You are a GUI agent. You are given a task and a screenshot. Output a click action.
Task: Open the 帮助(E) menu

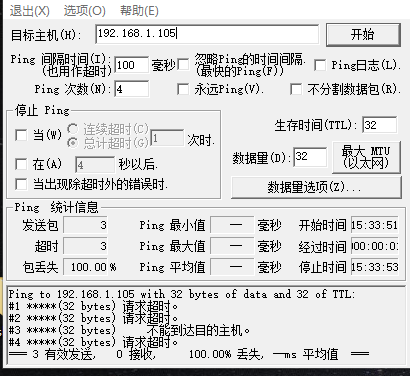tap(139, 11)
